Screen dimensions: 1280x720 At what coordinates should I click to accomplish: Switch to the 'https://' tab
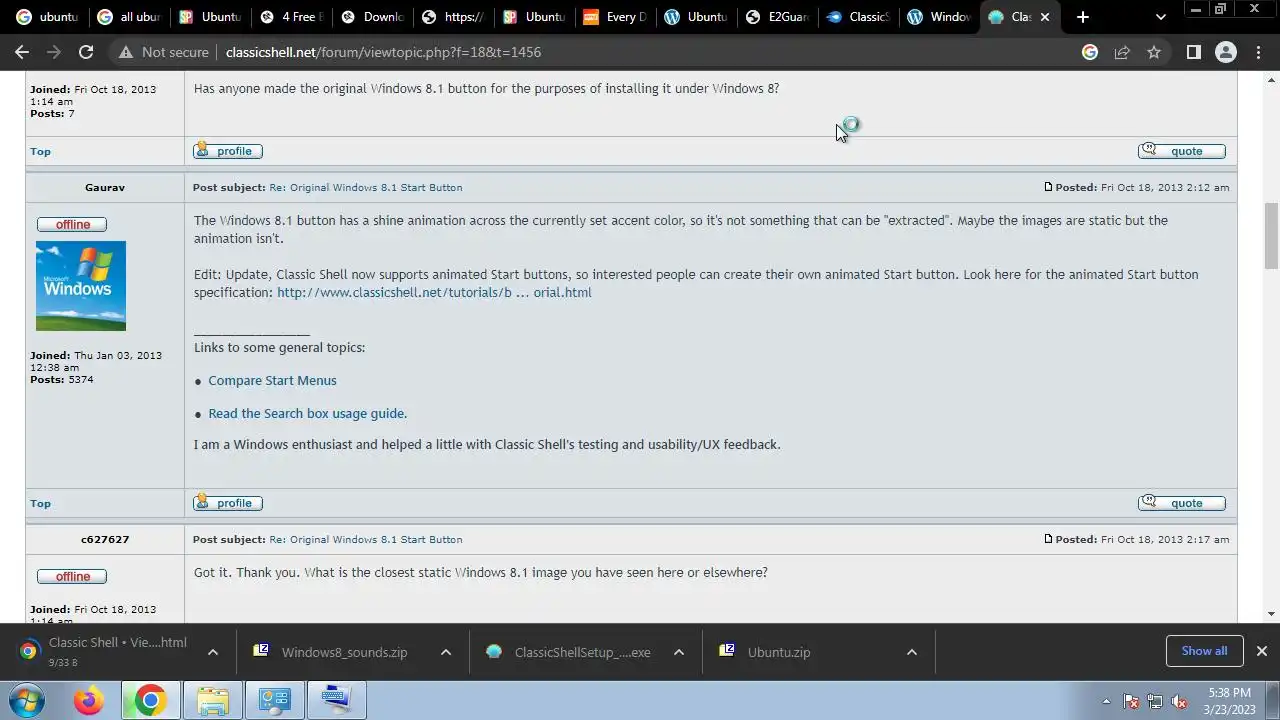[452, 17]
